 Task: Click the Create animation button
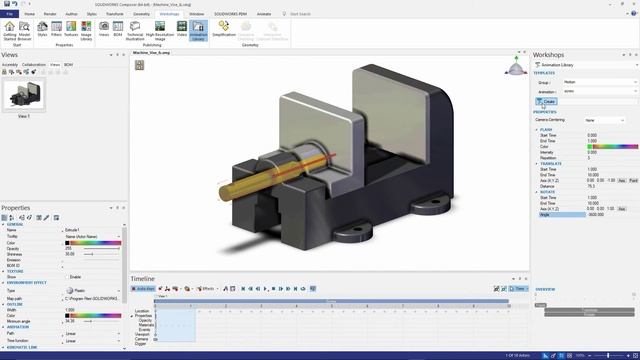point(546,101)
